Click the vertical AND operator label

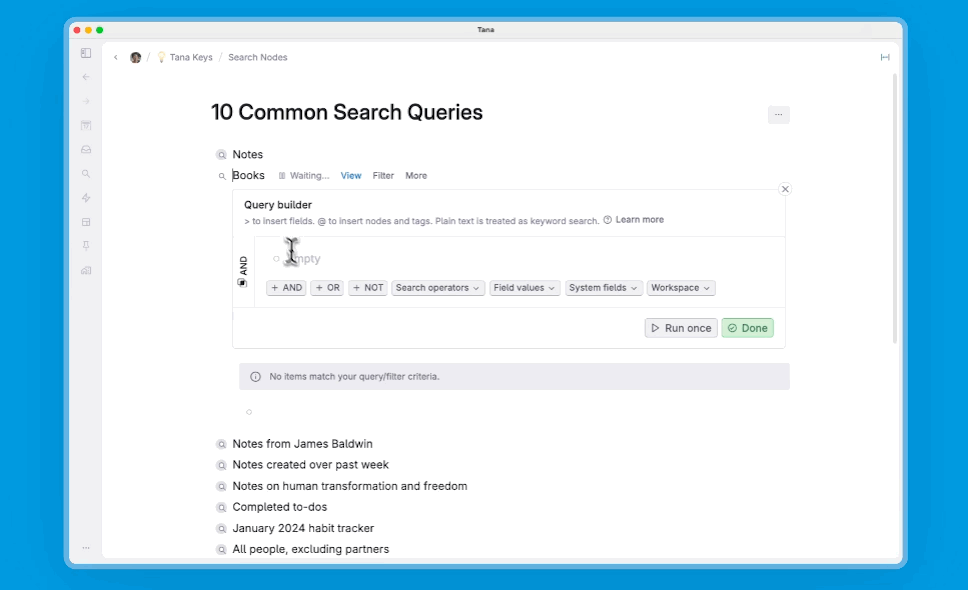coord(243,266)
